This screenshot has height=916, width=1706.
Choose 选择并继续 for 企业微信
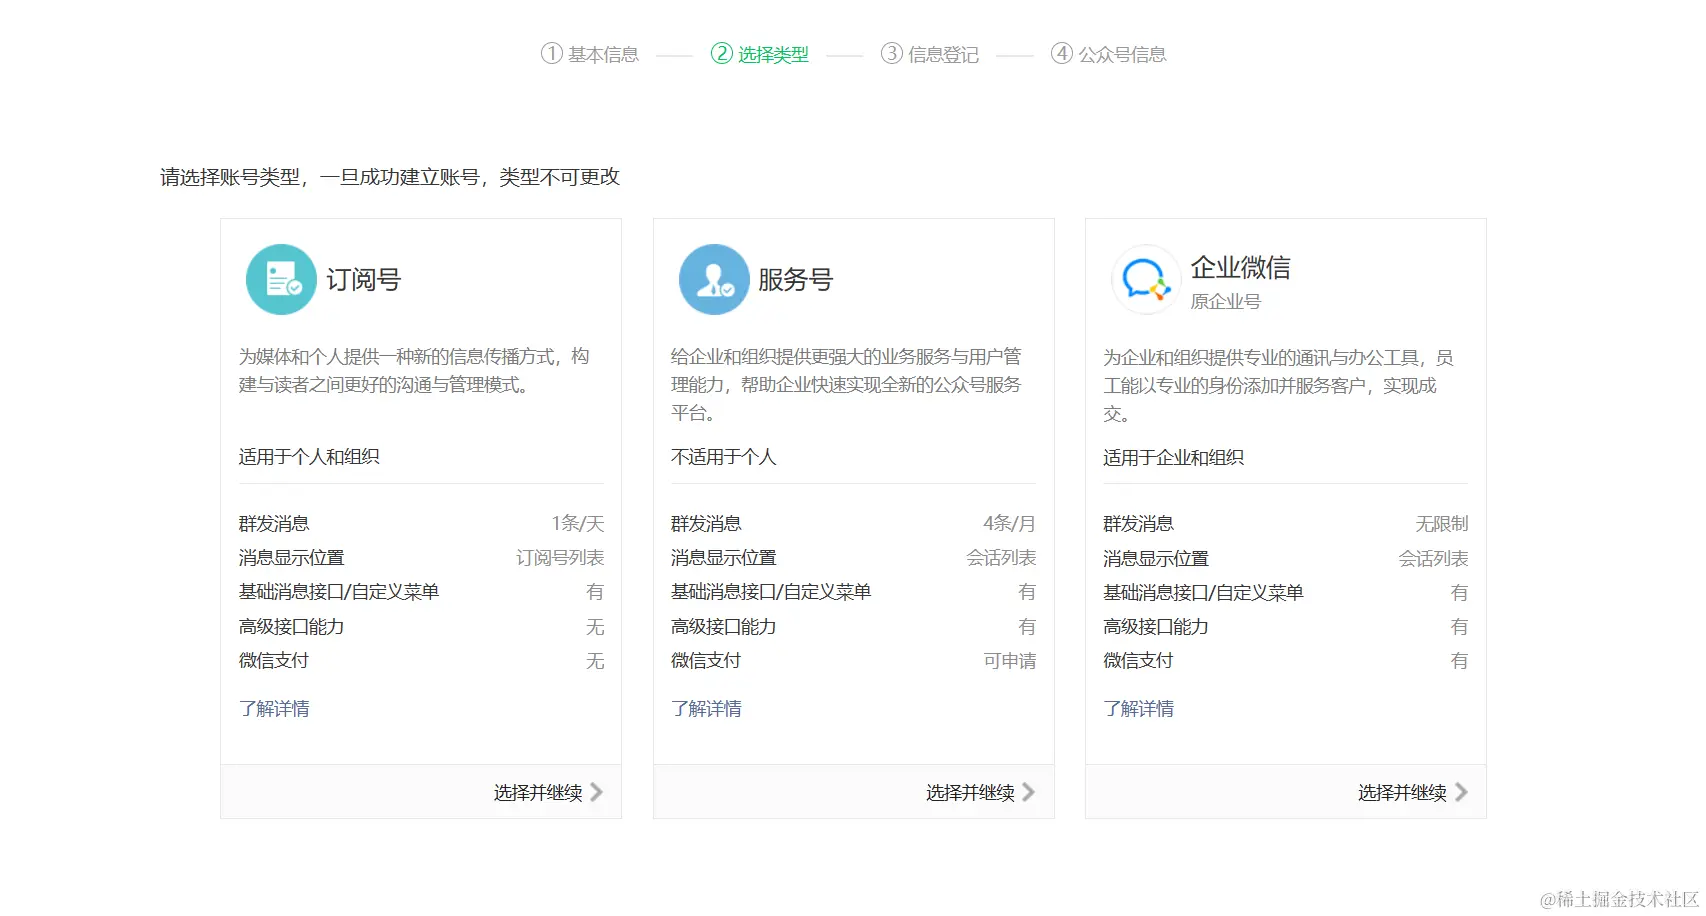point(1402,793)
